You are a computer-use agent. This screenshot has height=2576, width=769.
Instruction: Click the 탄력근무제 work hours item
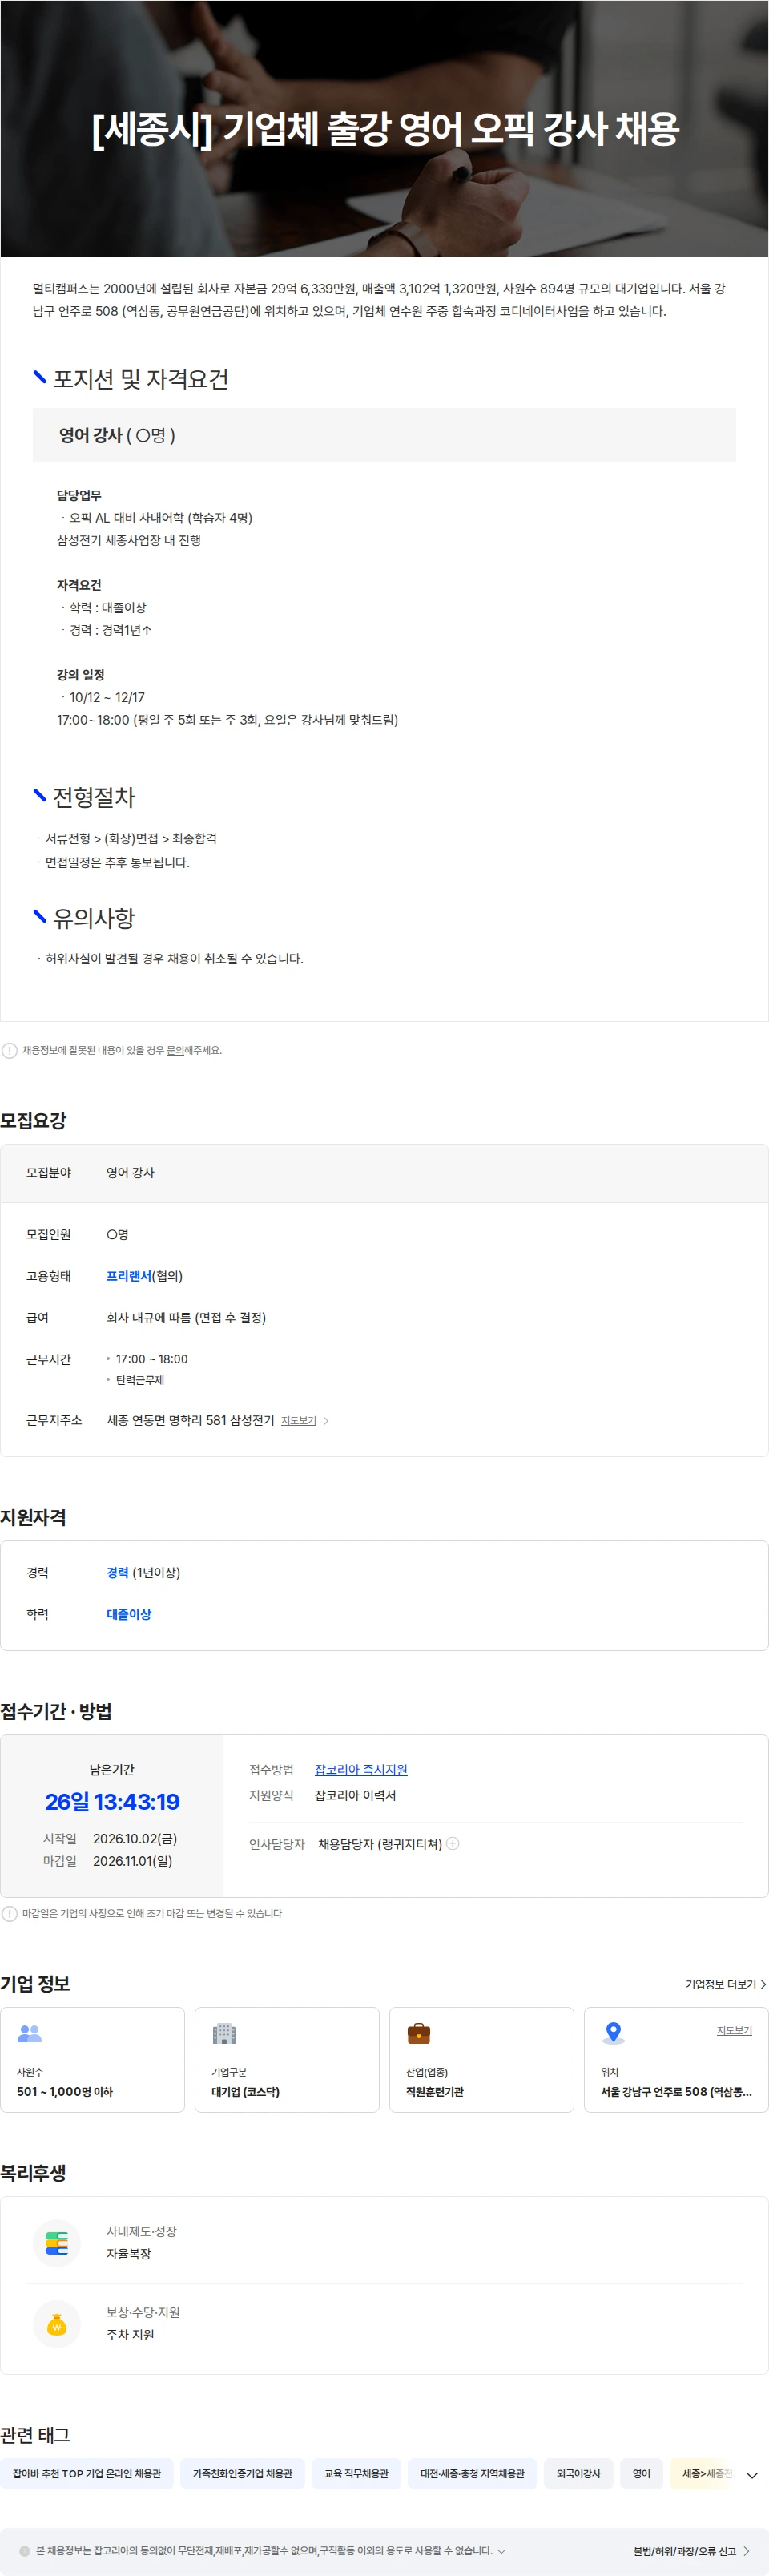tap(140, 1380)
